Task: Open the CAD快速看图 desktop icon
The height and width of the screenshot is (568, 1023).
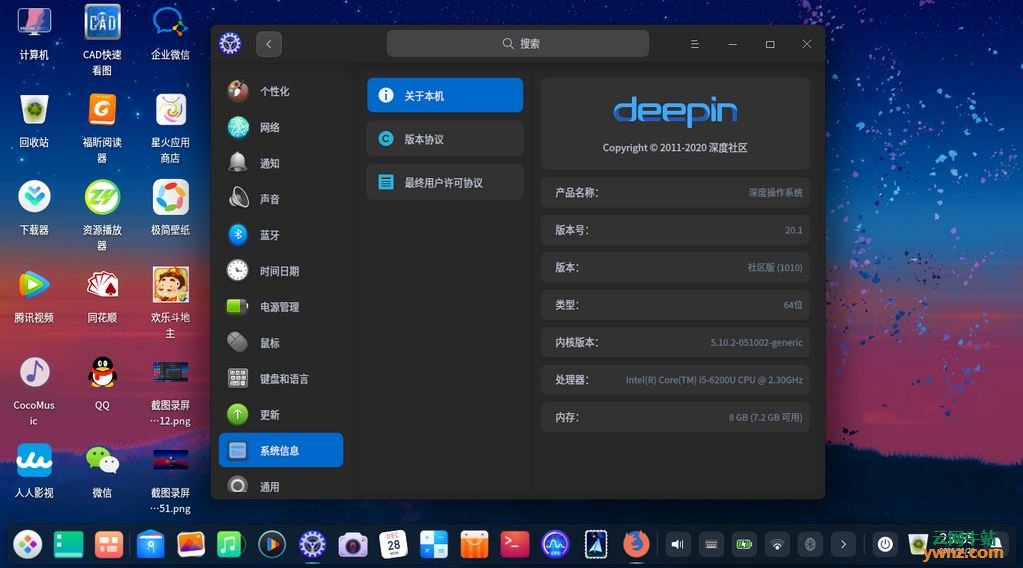Action: click(102, 40)
